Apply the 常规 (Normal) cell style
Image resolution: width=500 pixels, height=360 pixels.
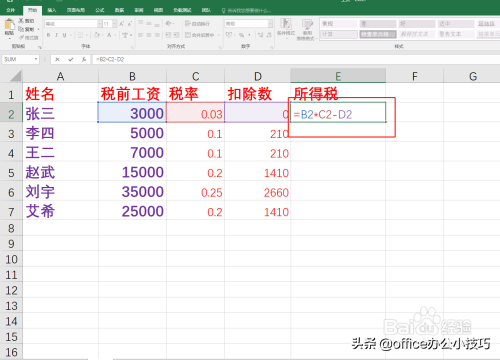[x=339, y=24]
